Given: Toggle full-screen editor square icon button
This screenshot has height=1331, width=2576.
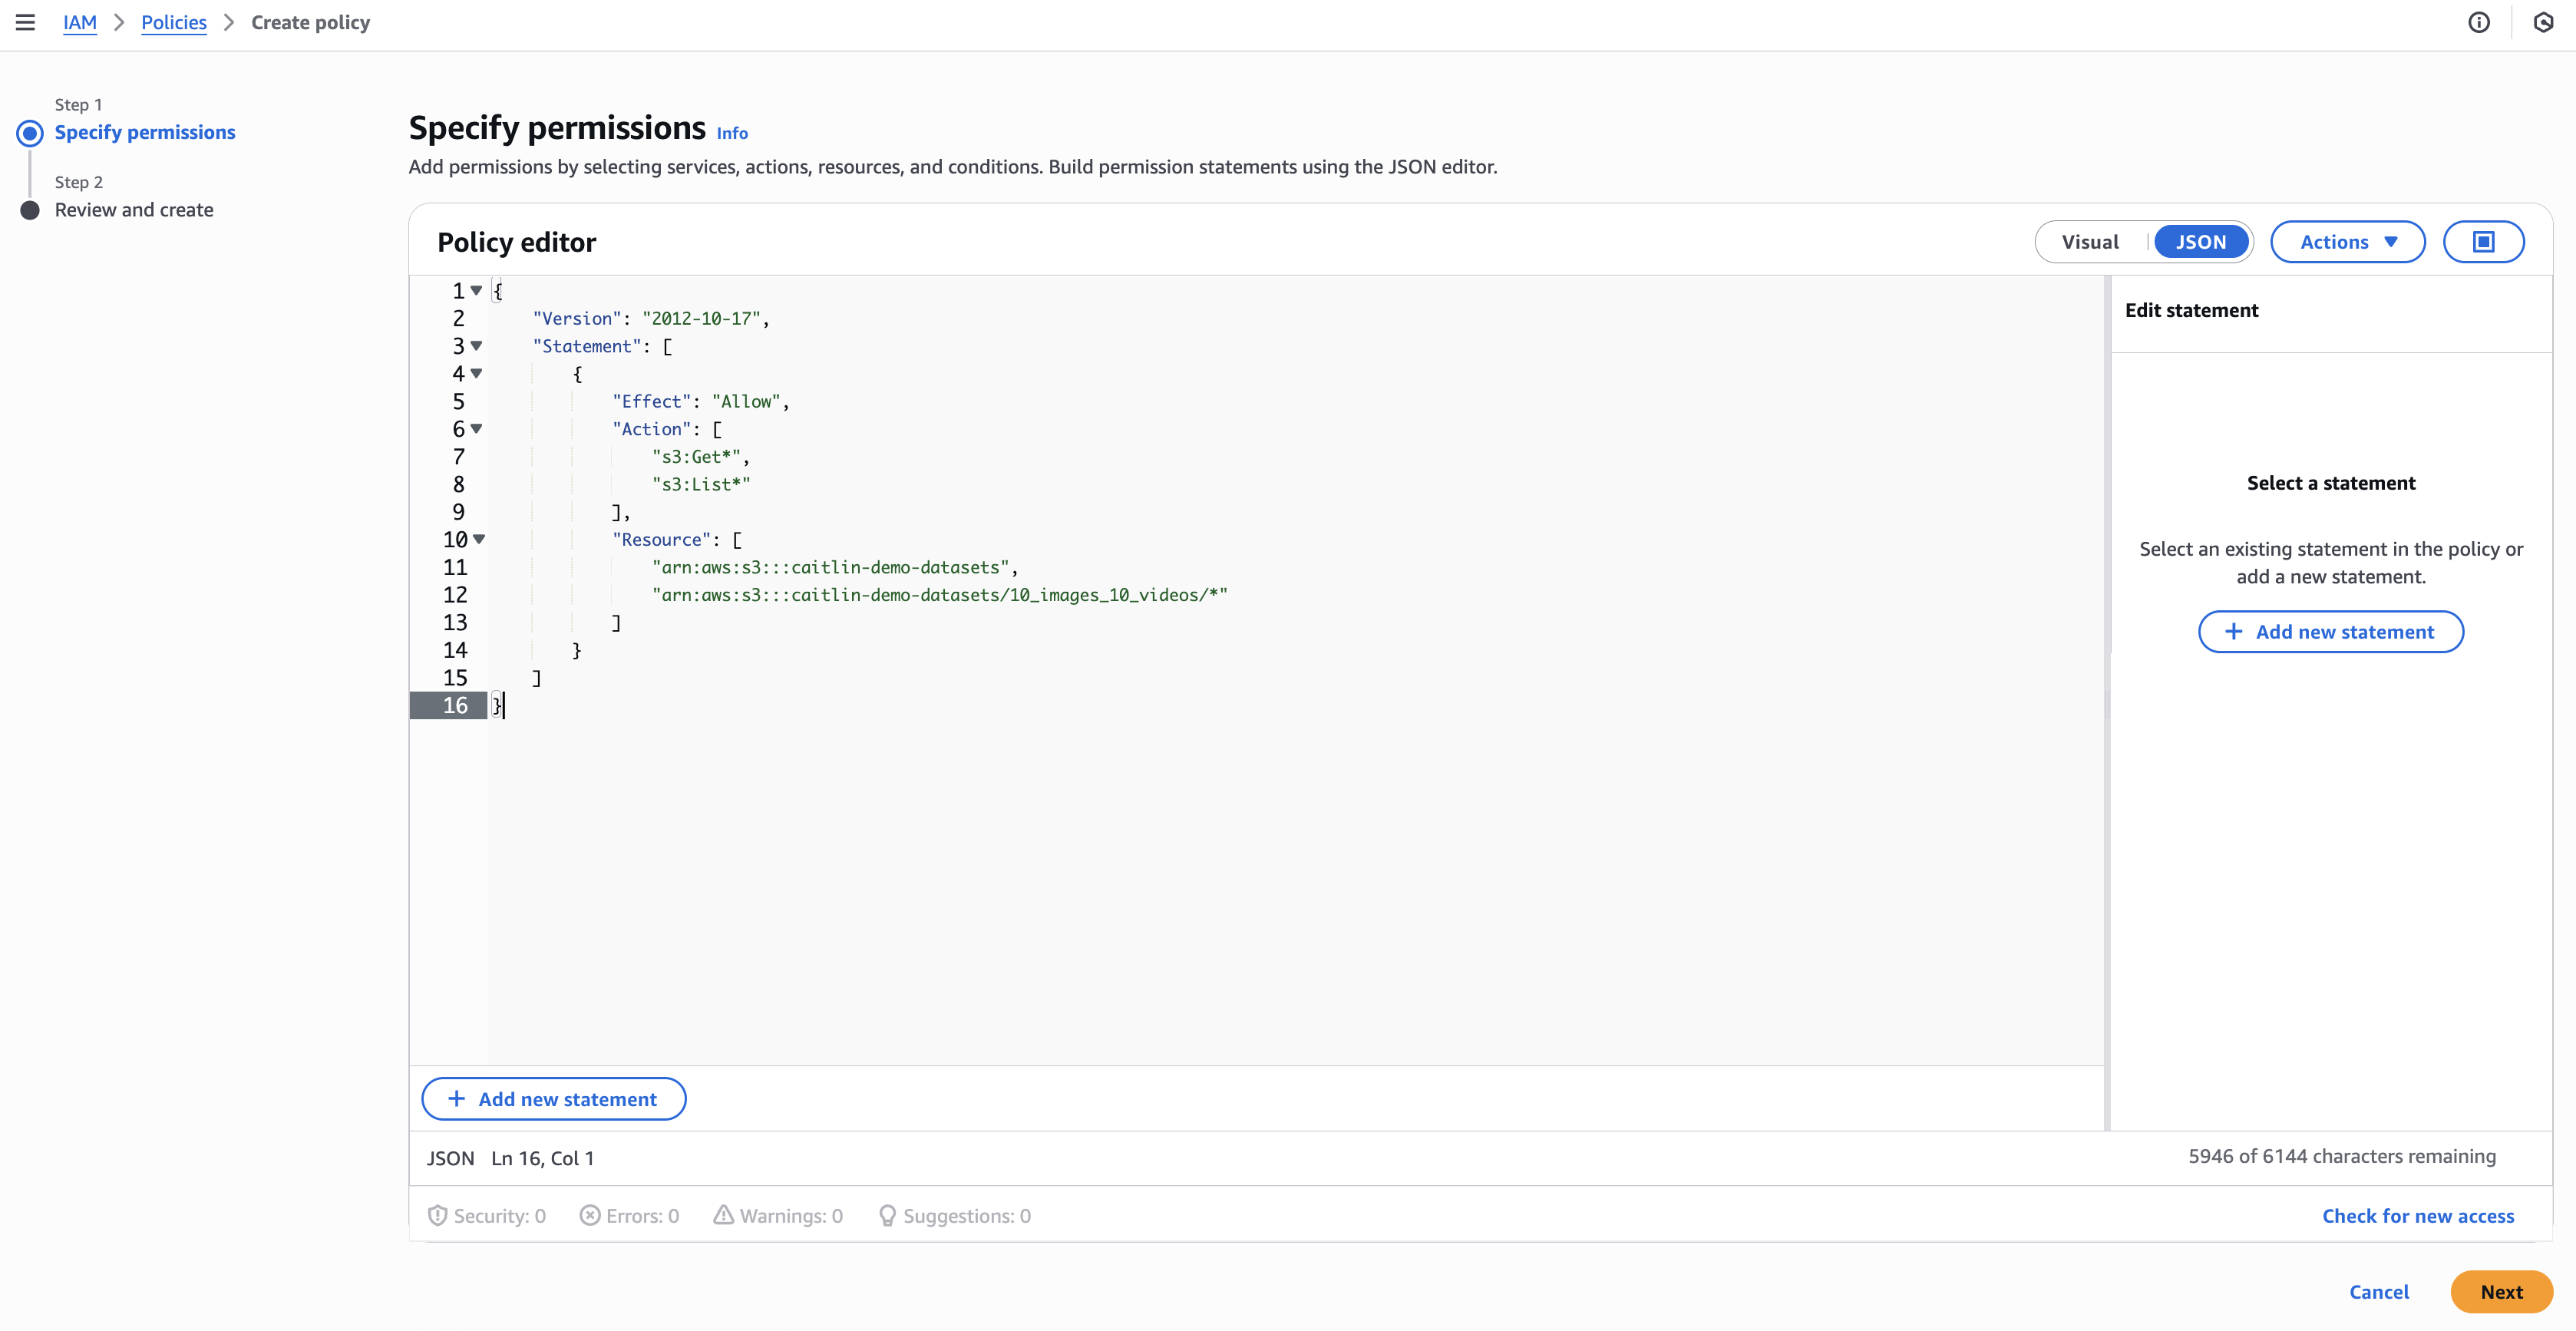Looking at the screenshot, I should [2483, 242].
